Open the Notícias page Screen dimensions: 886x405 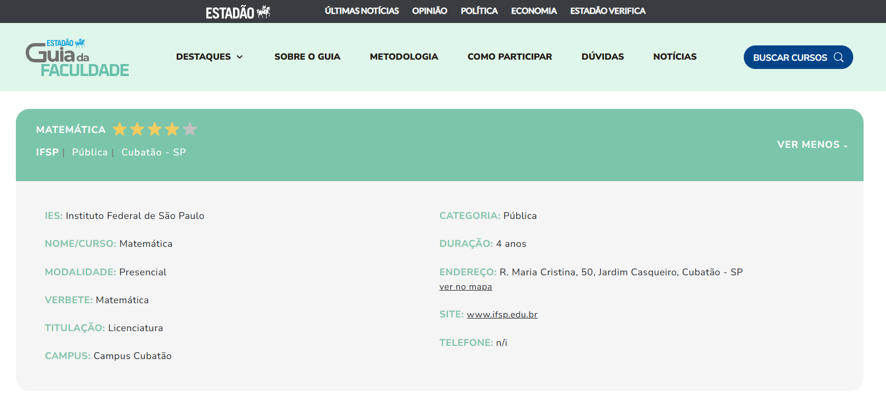coord(675,57)
